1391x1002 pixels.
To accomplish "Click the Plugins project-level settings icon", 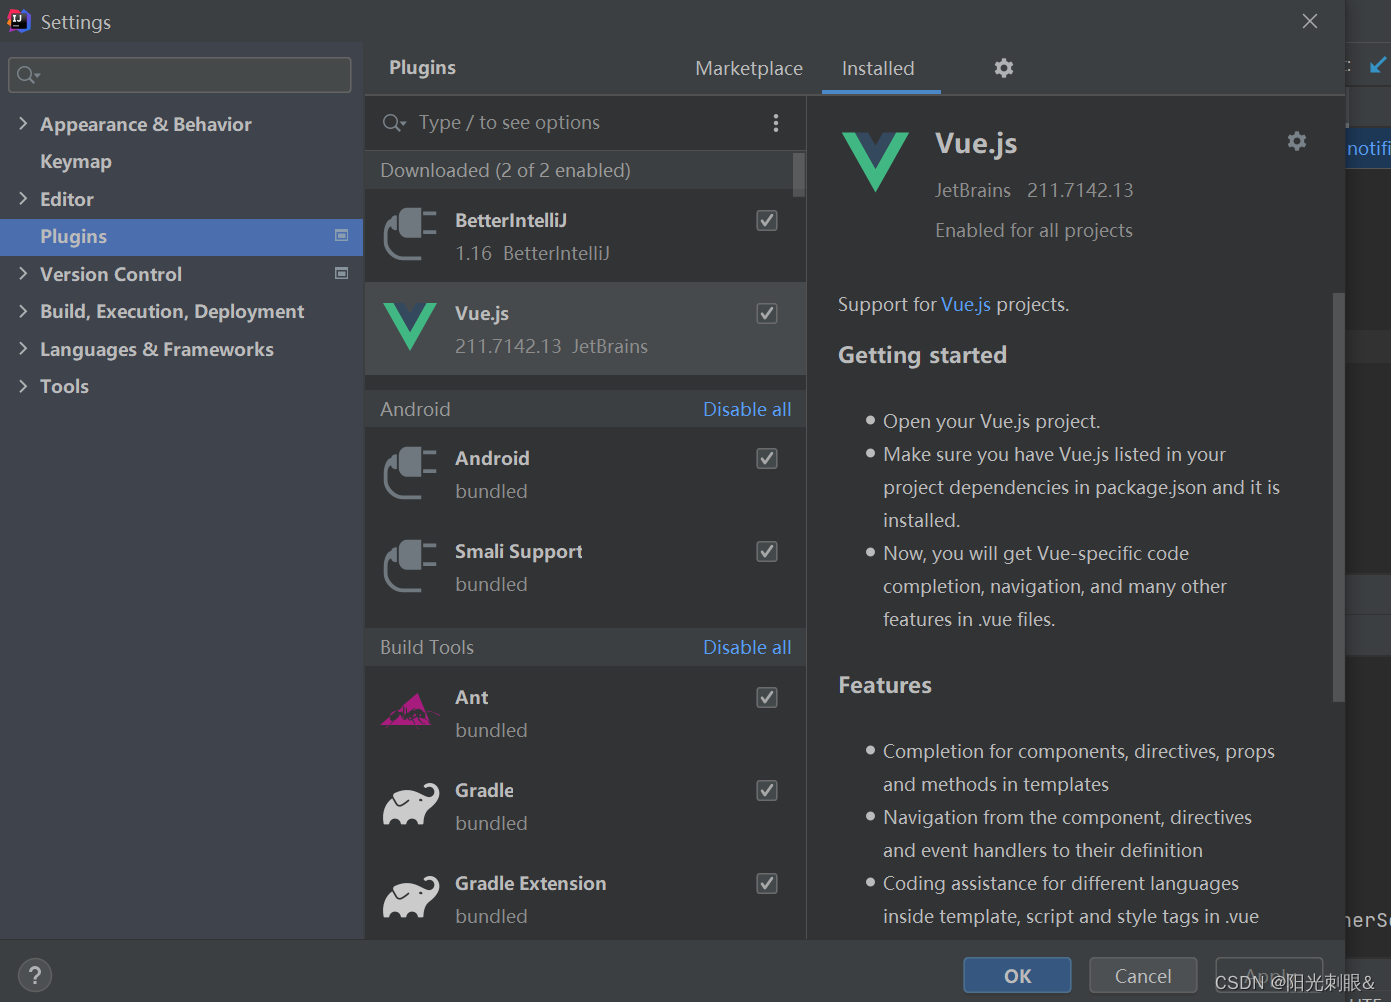I will (341, 236).
